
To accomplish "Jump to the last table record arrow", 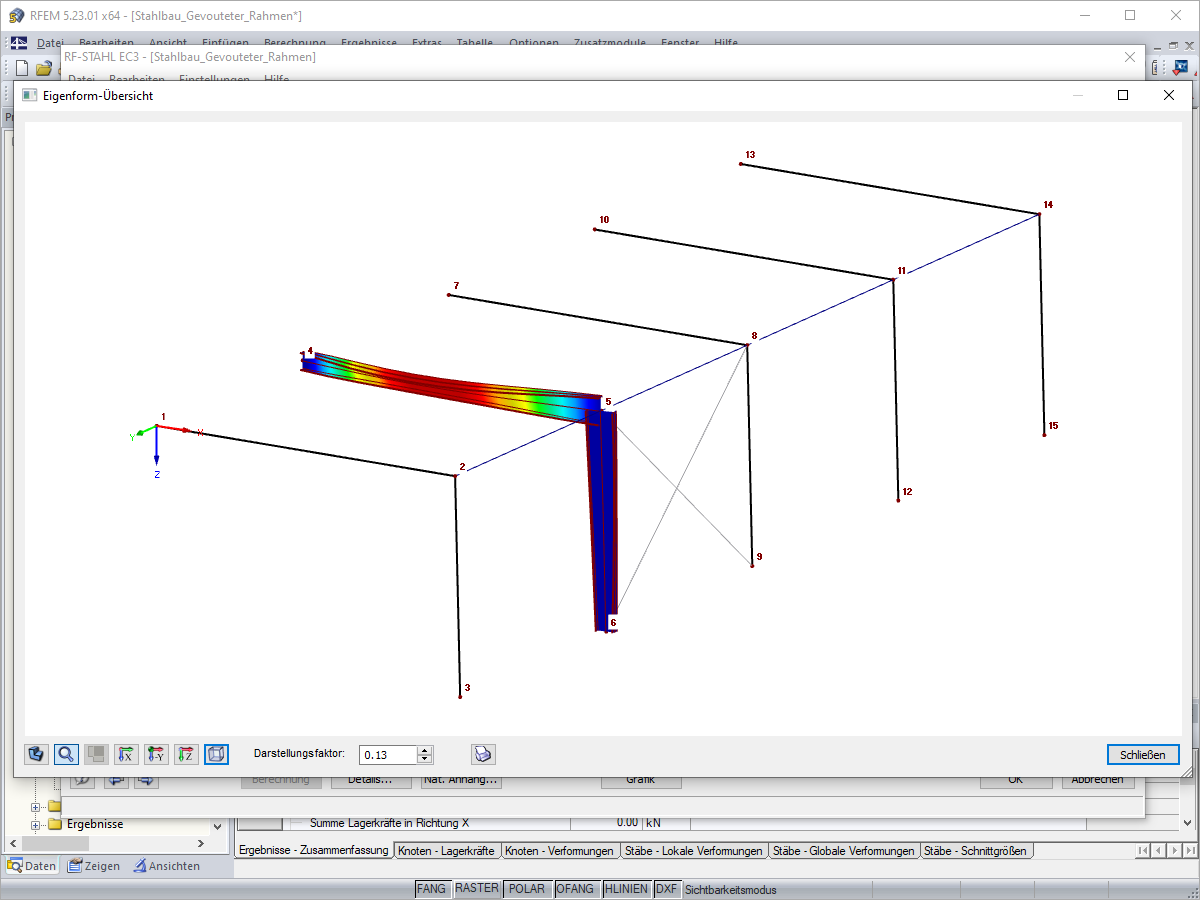I will (x=1191, y=851).
